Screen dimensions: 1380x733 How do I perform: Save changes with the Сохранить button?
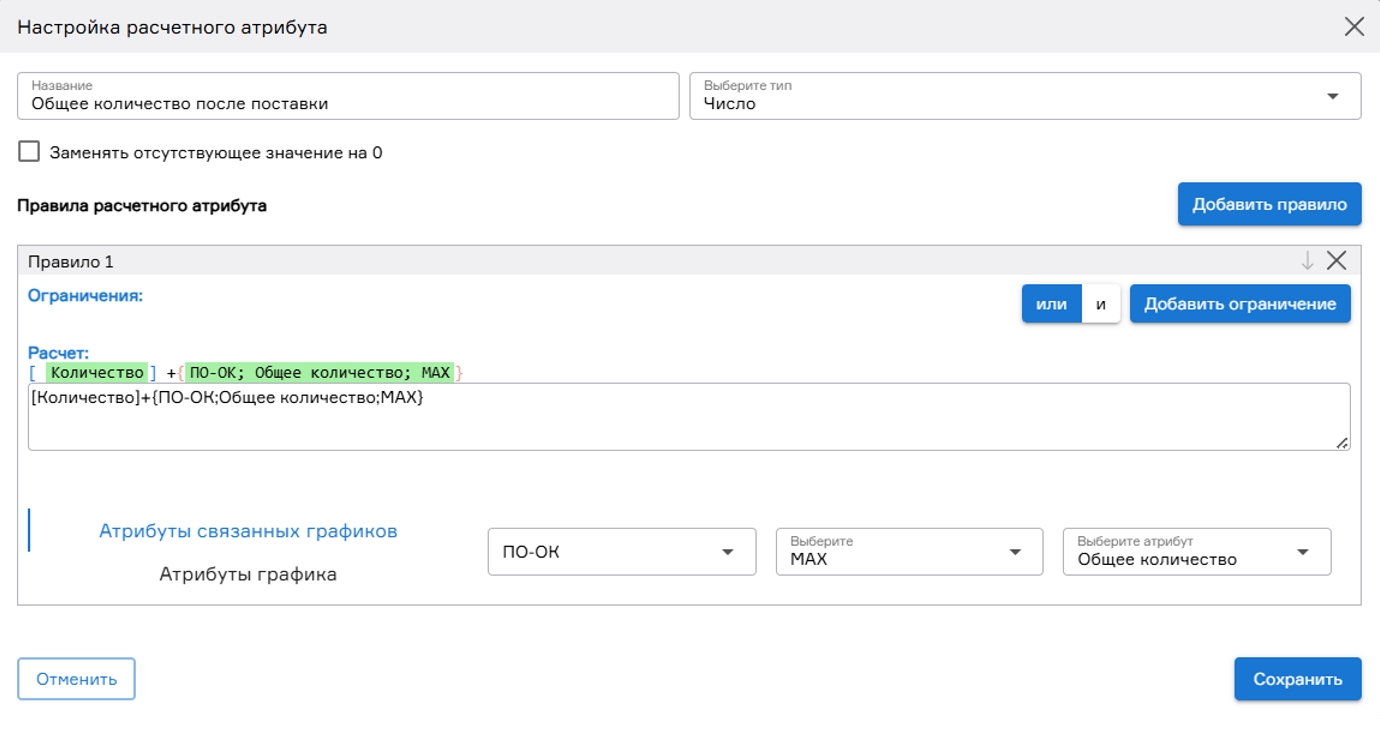[x=1297, y=678]
